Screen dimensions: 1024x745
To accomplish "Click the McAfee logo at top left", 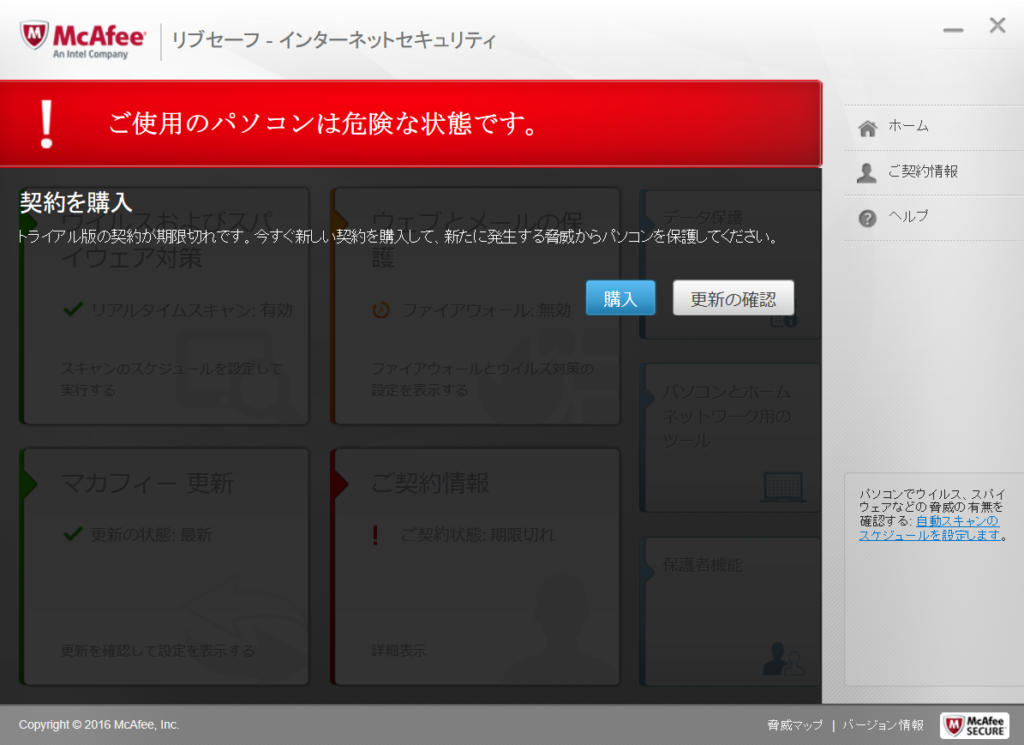I will (x=83, y=40).
